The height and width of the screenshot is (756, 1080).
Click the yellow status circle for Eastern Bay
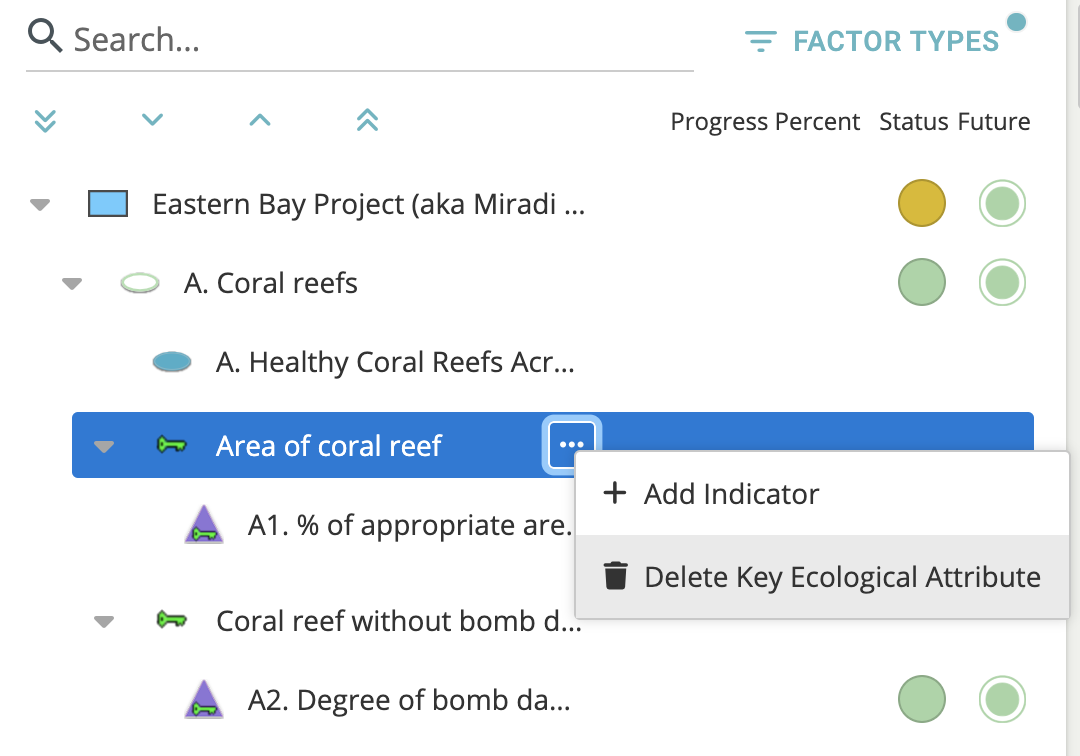click(x=921, y=204)
